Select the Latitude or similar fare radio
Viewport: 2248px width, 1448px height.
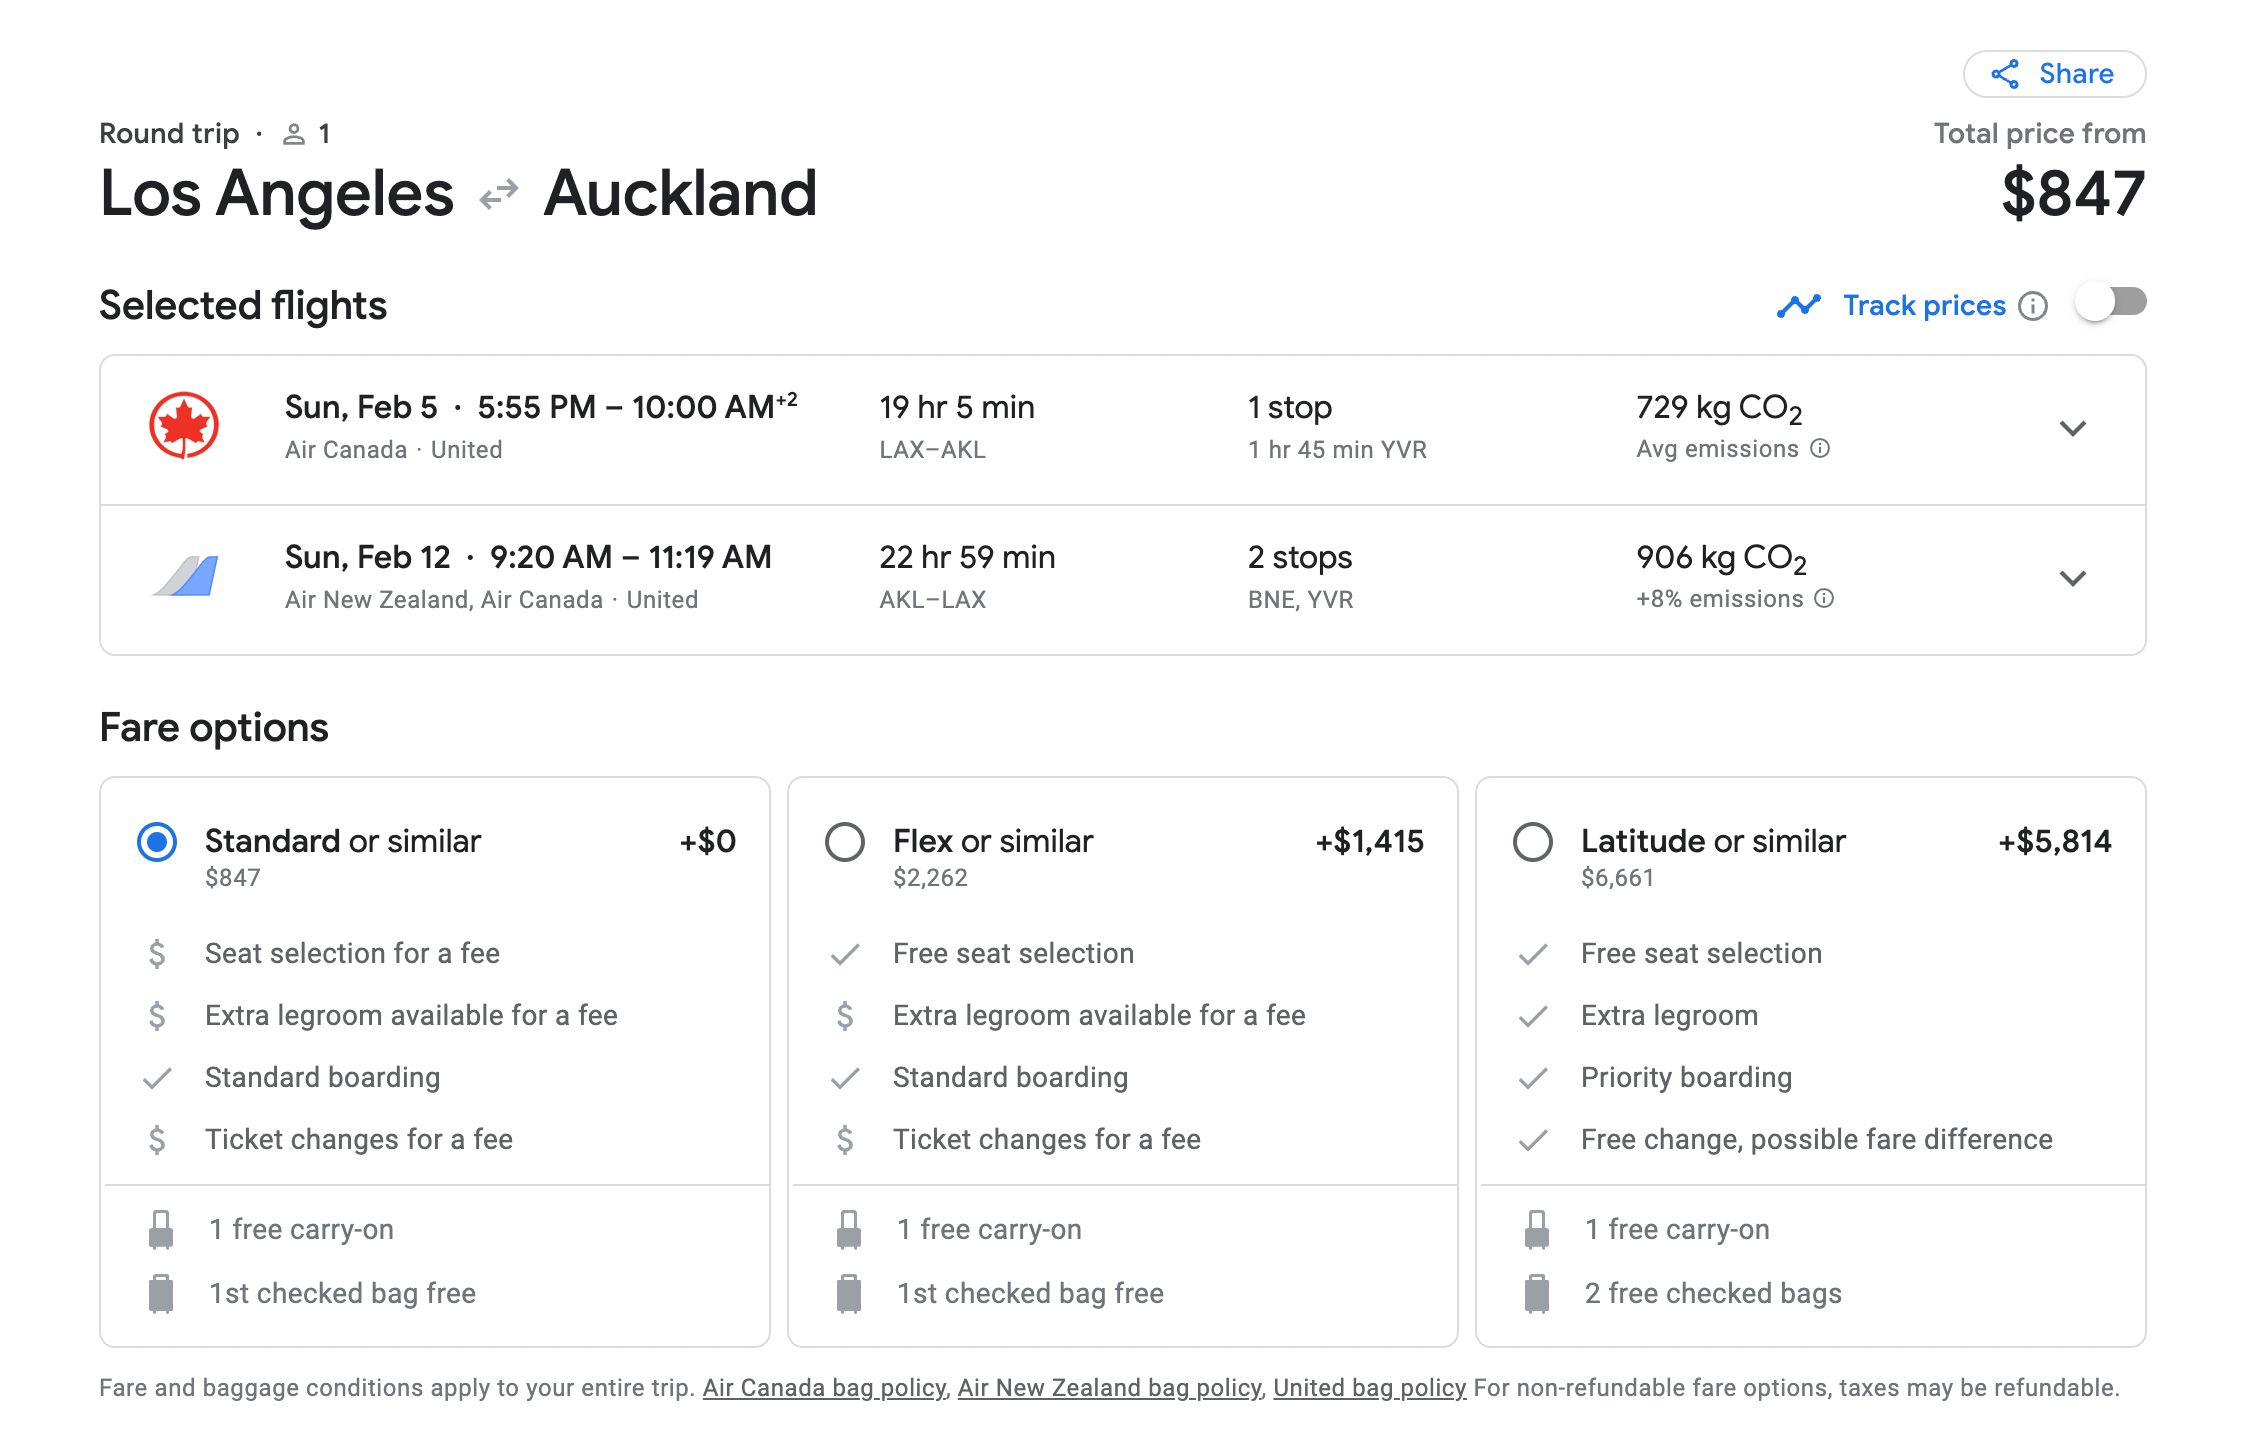(1533, 842)
